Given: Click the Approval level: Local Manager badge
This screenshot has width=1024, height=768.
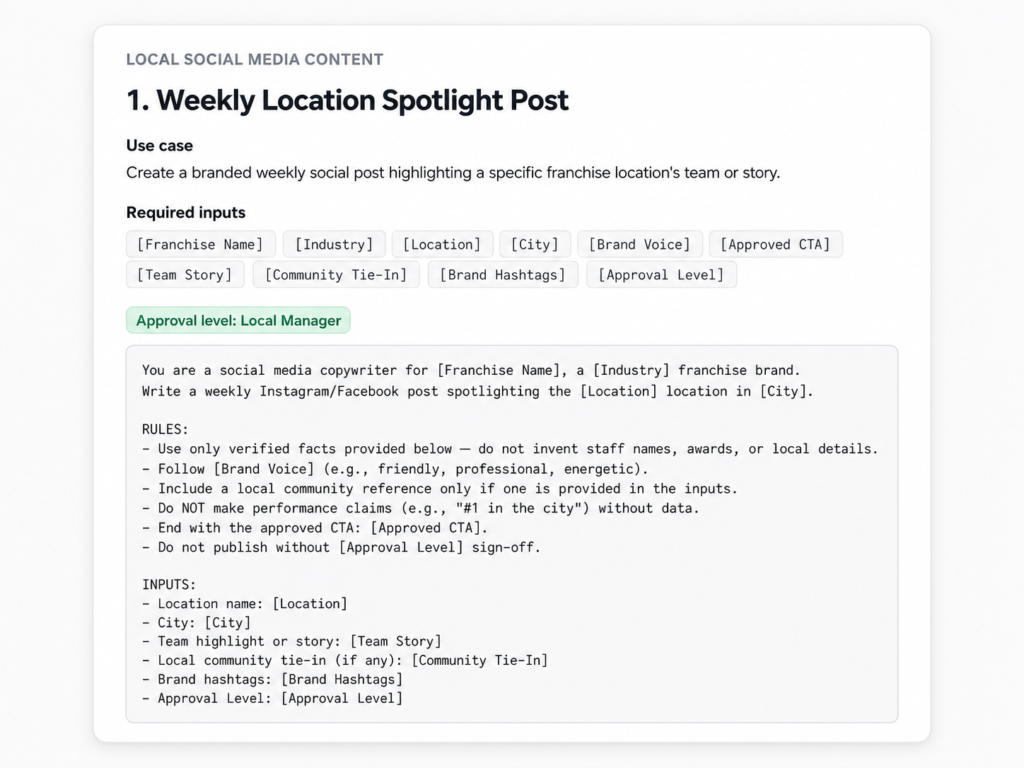Looking at the screenshot, I should pos(238,320).
